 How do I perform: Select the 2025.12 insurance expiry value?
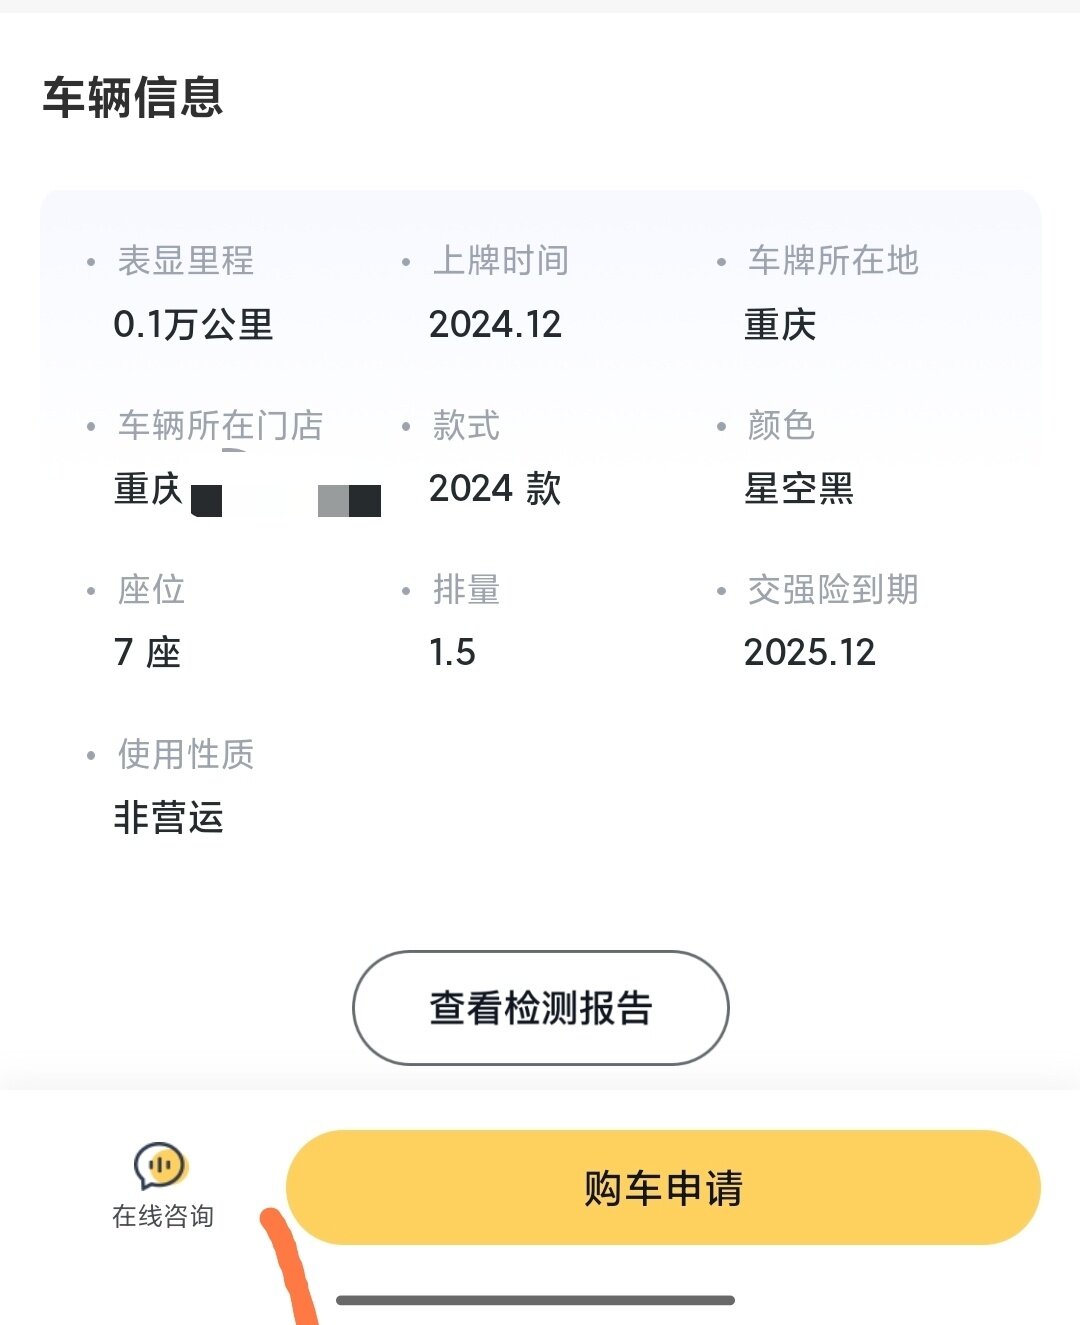[810, 653]
